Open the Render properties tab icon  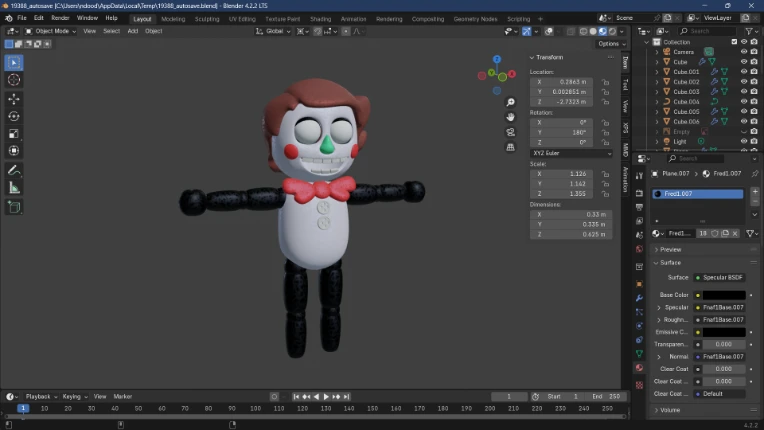pyautogui.click(x=639, y=193)
